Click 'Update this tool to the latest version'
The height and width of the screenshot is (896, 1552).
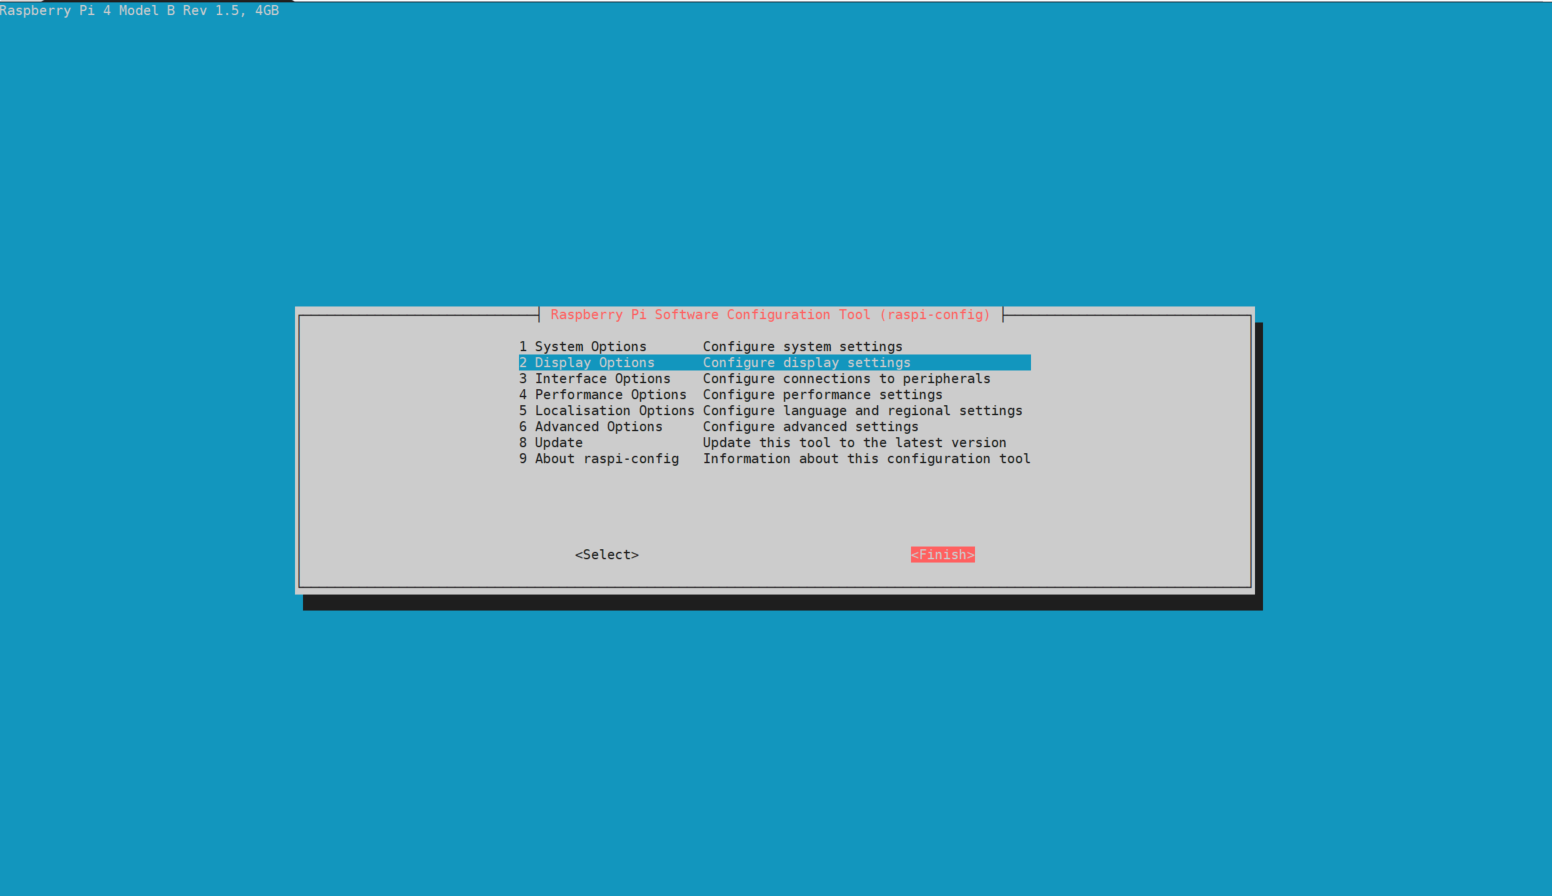(855, 443)
